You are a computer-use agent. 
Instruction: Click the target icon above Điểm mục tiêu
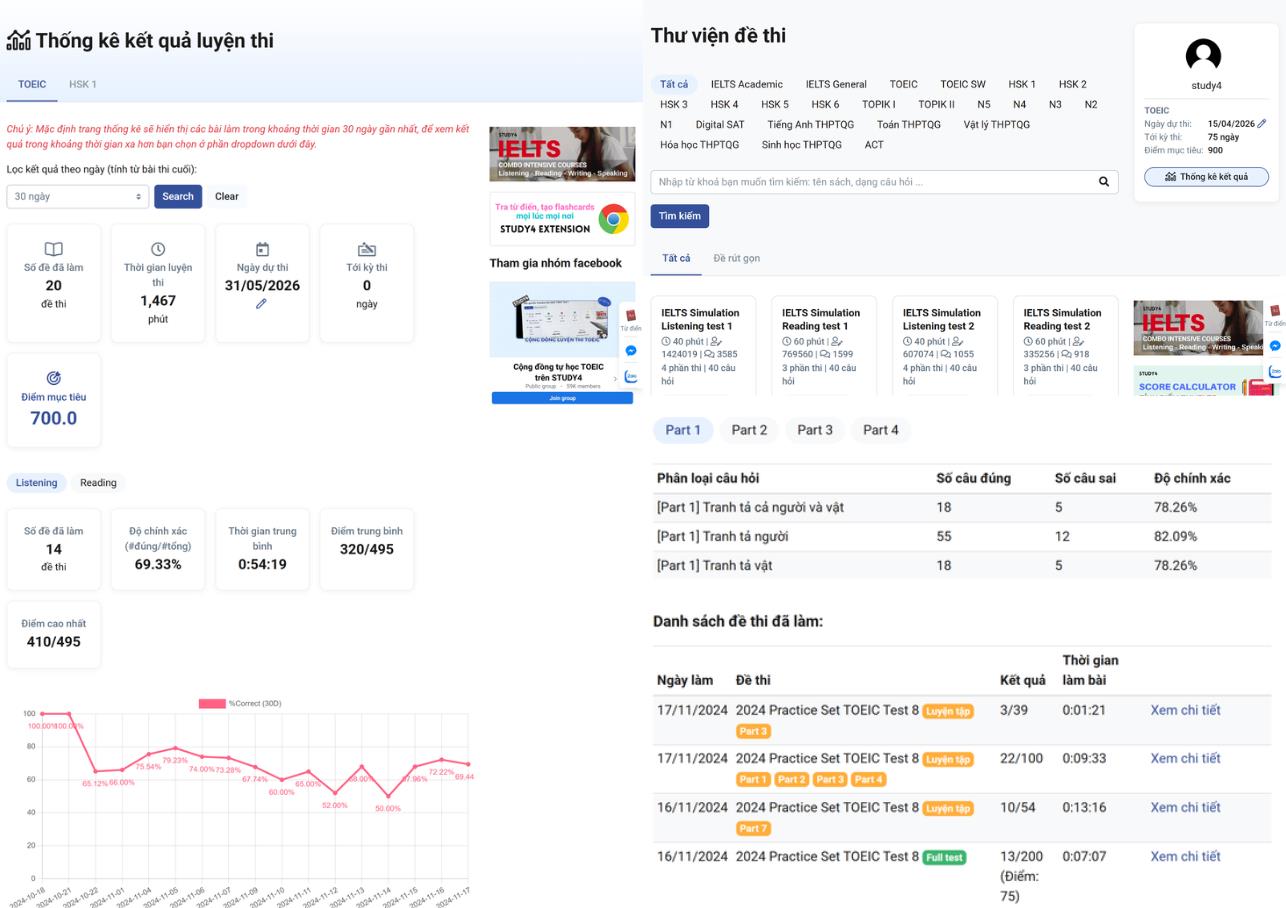[54, 378]
